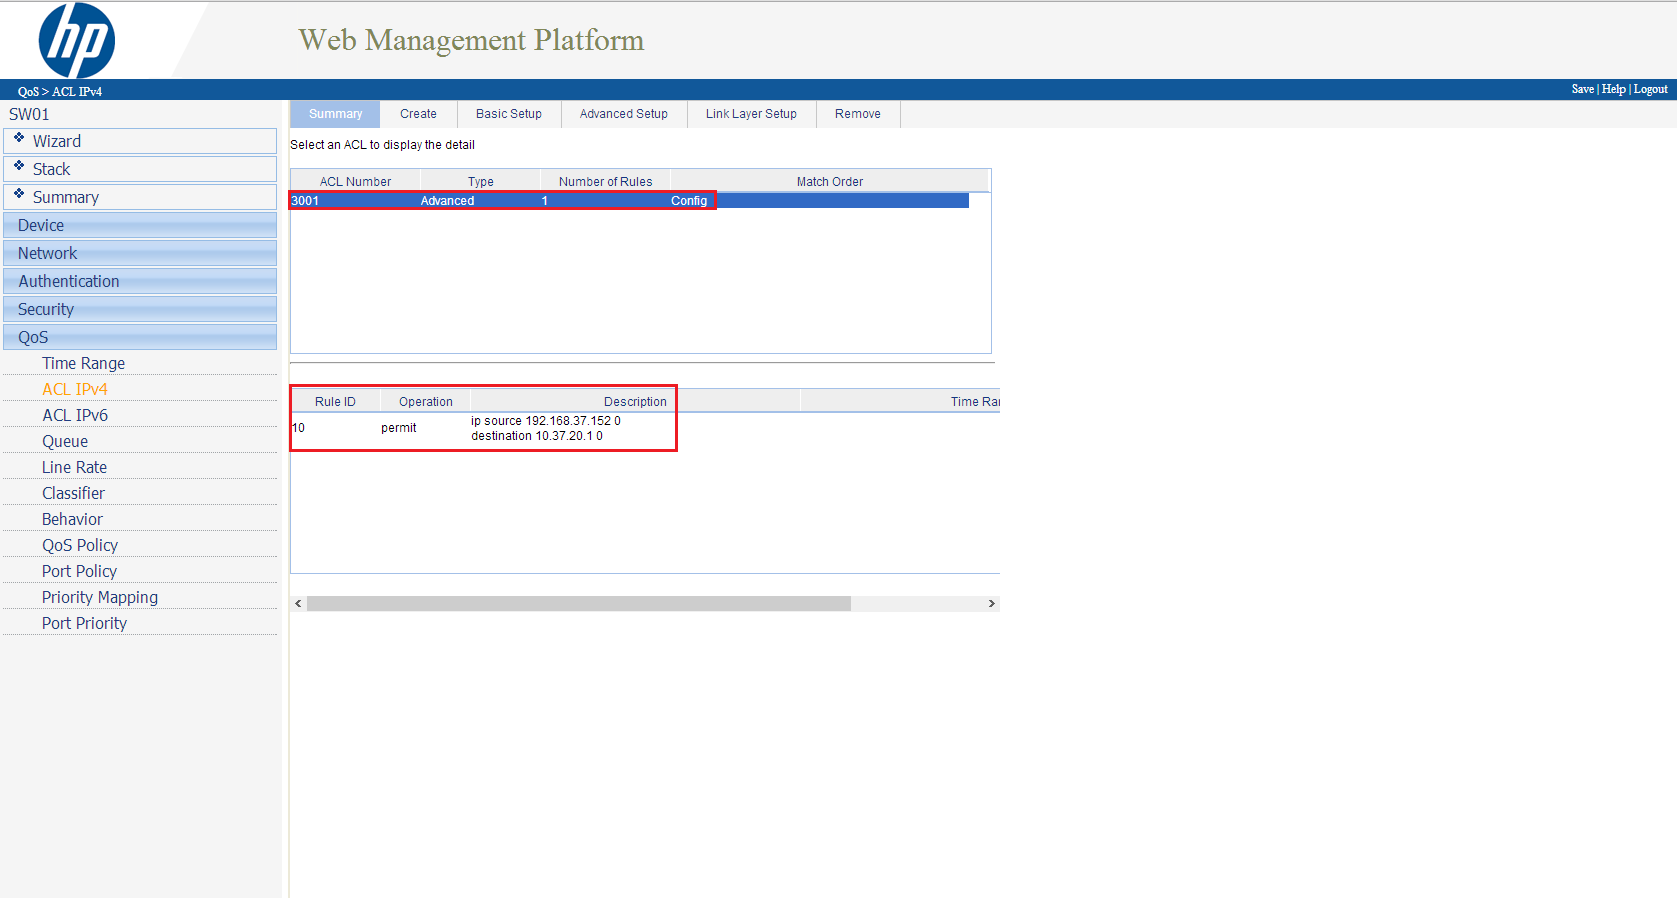1677x898 pixels.
Task: Switch to the Create tab
Action: 418,114
